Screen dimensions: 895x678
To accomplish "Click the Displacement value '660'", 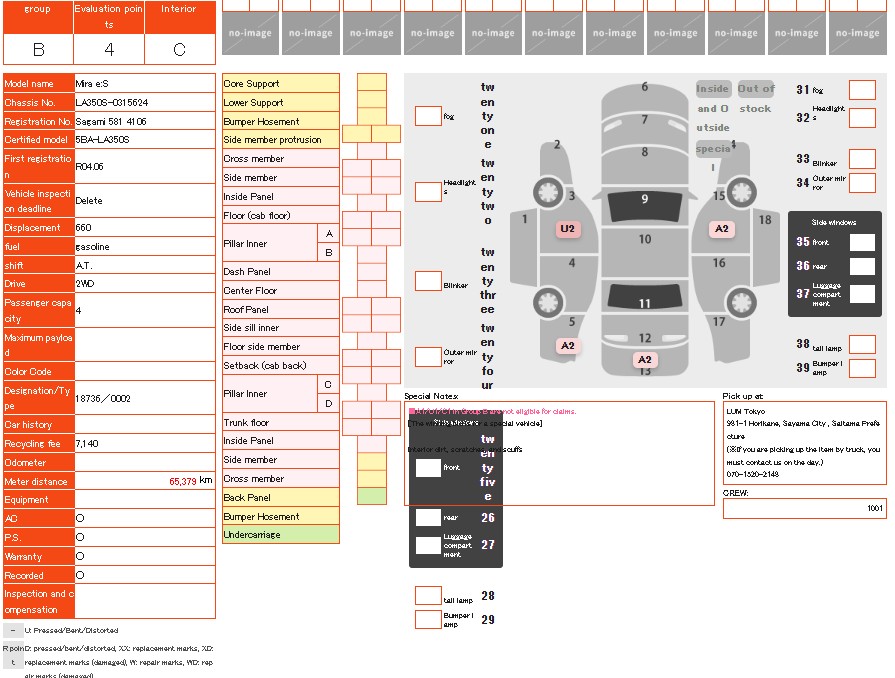I will pos(83,228).
